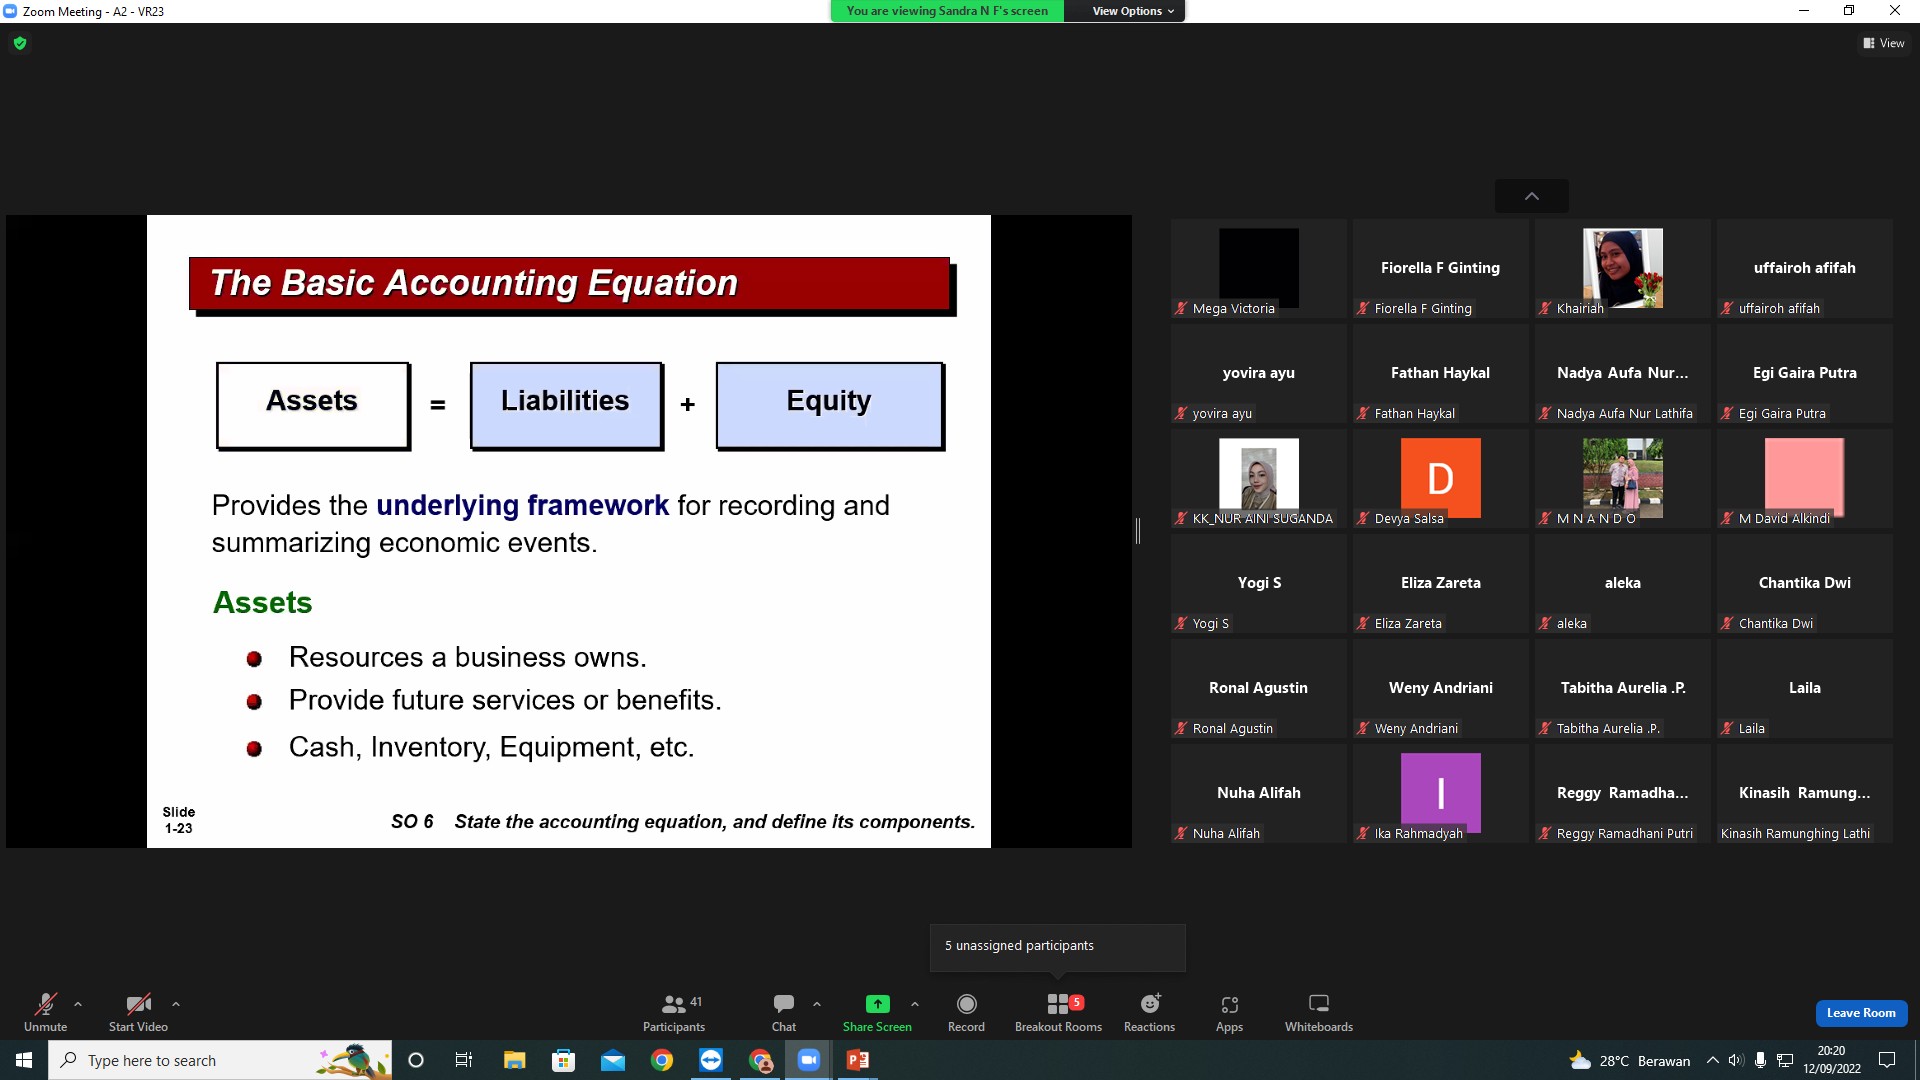Open PowerPoint from taskbar
Screen dimensions: 1920x1080
858,1060
